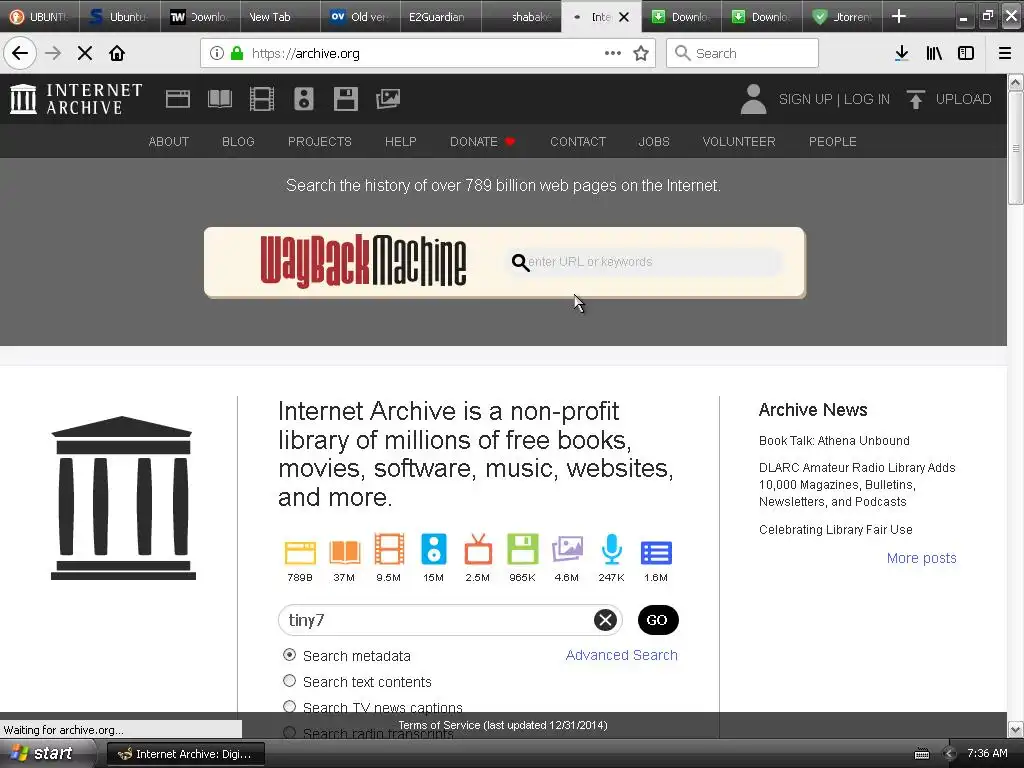
Task: Switch to the E2Guardian tab
Action: click(440, 16)
